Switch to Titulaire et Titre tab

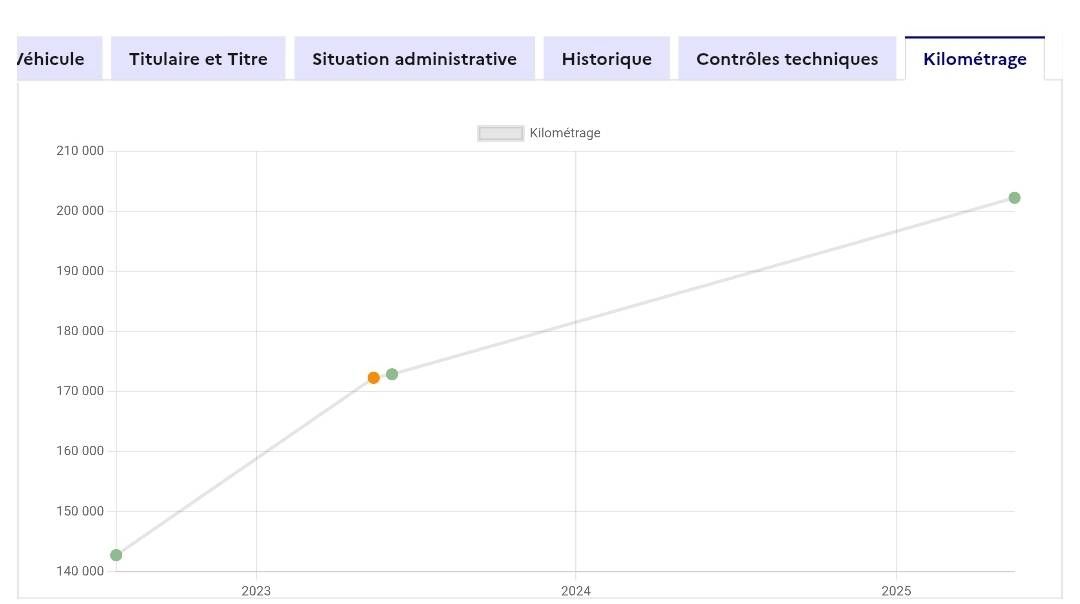pyautogui.click(x=198, y=59)
